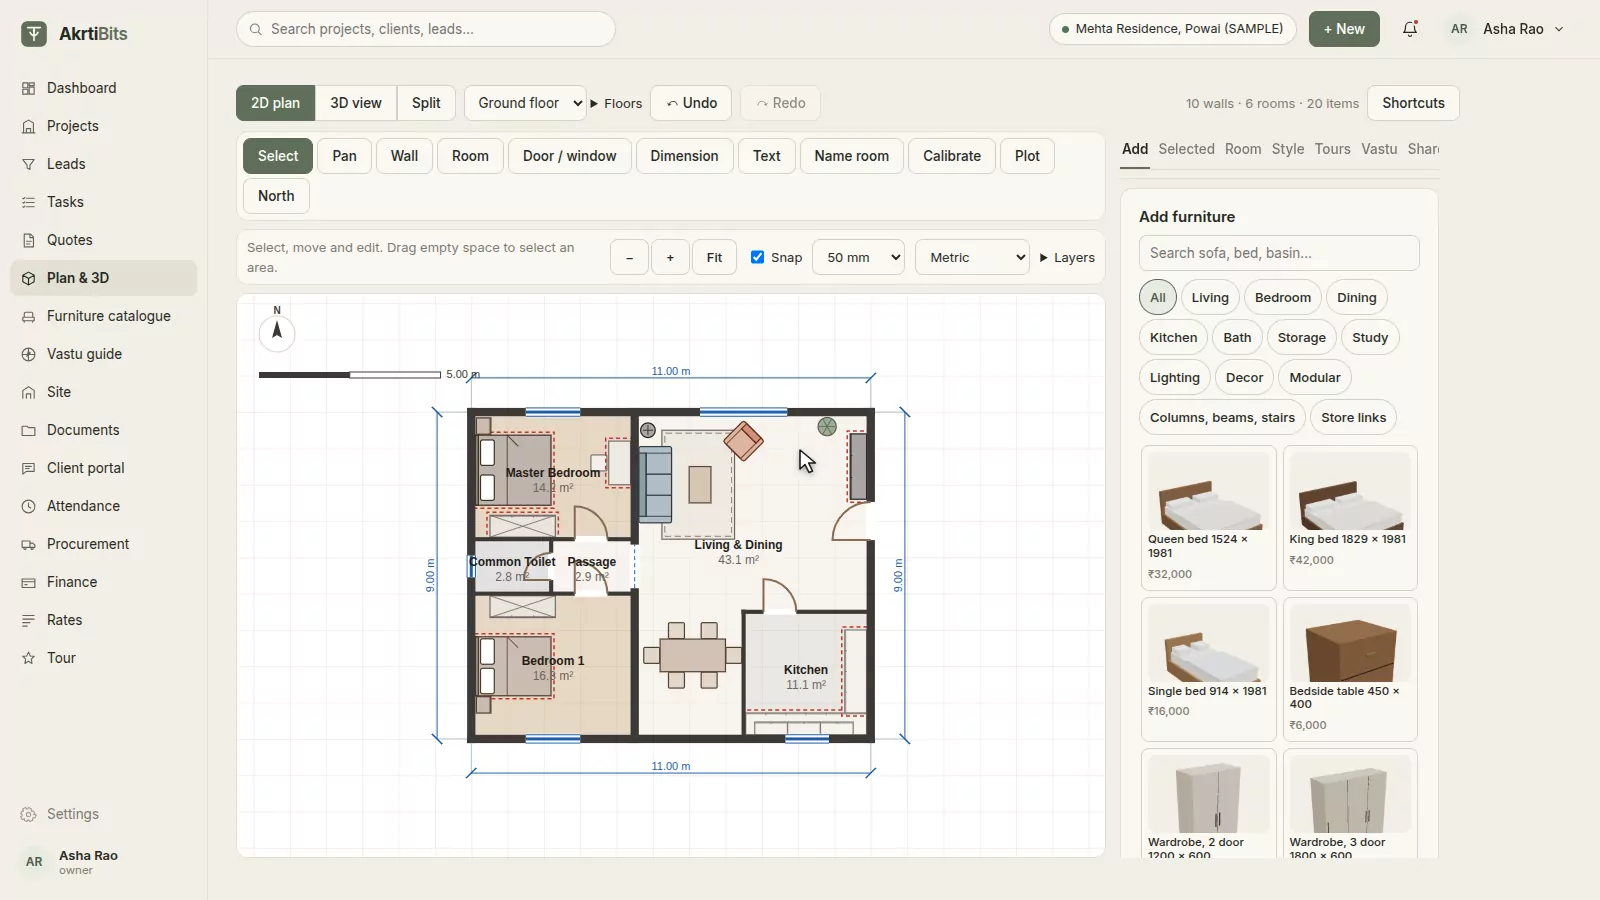Switch to the 3D view tab
The image size is (1600, 900).
click(x=356, y=103)
